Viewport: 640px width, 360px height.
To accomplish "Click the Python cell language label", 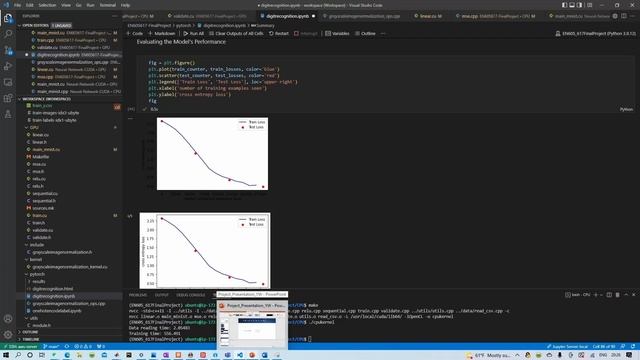I will pyautogui.click(x=626, y=109).
